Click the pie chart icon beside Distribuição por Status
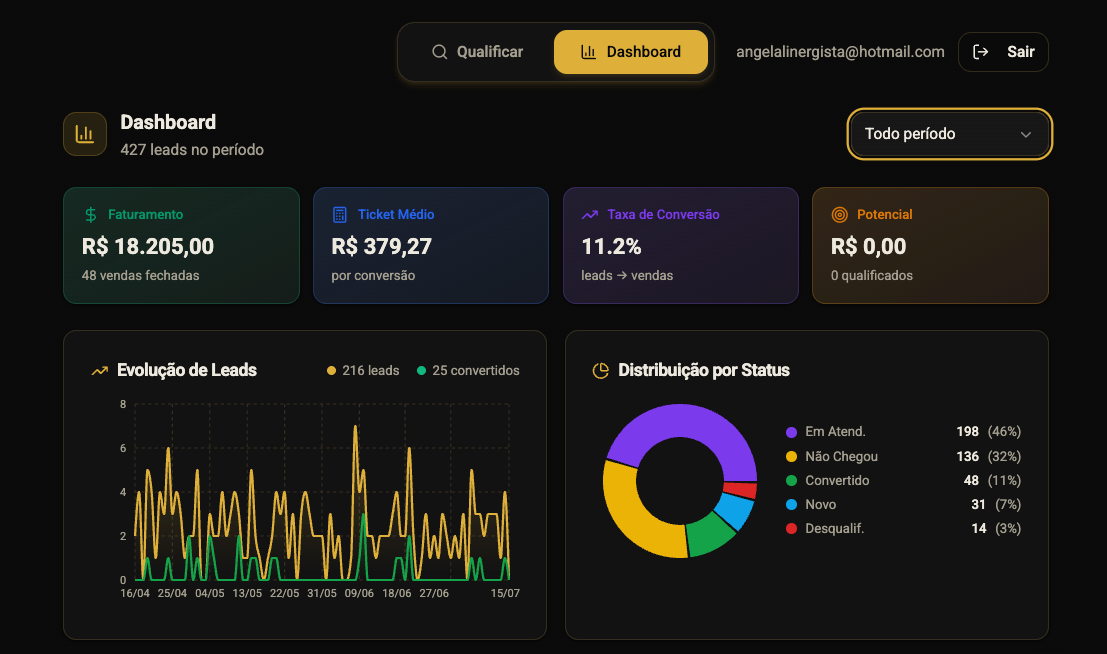This screenshot has width=1107, height=654. point(601,371)
